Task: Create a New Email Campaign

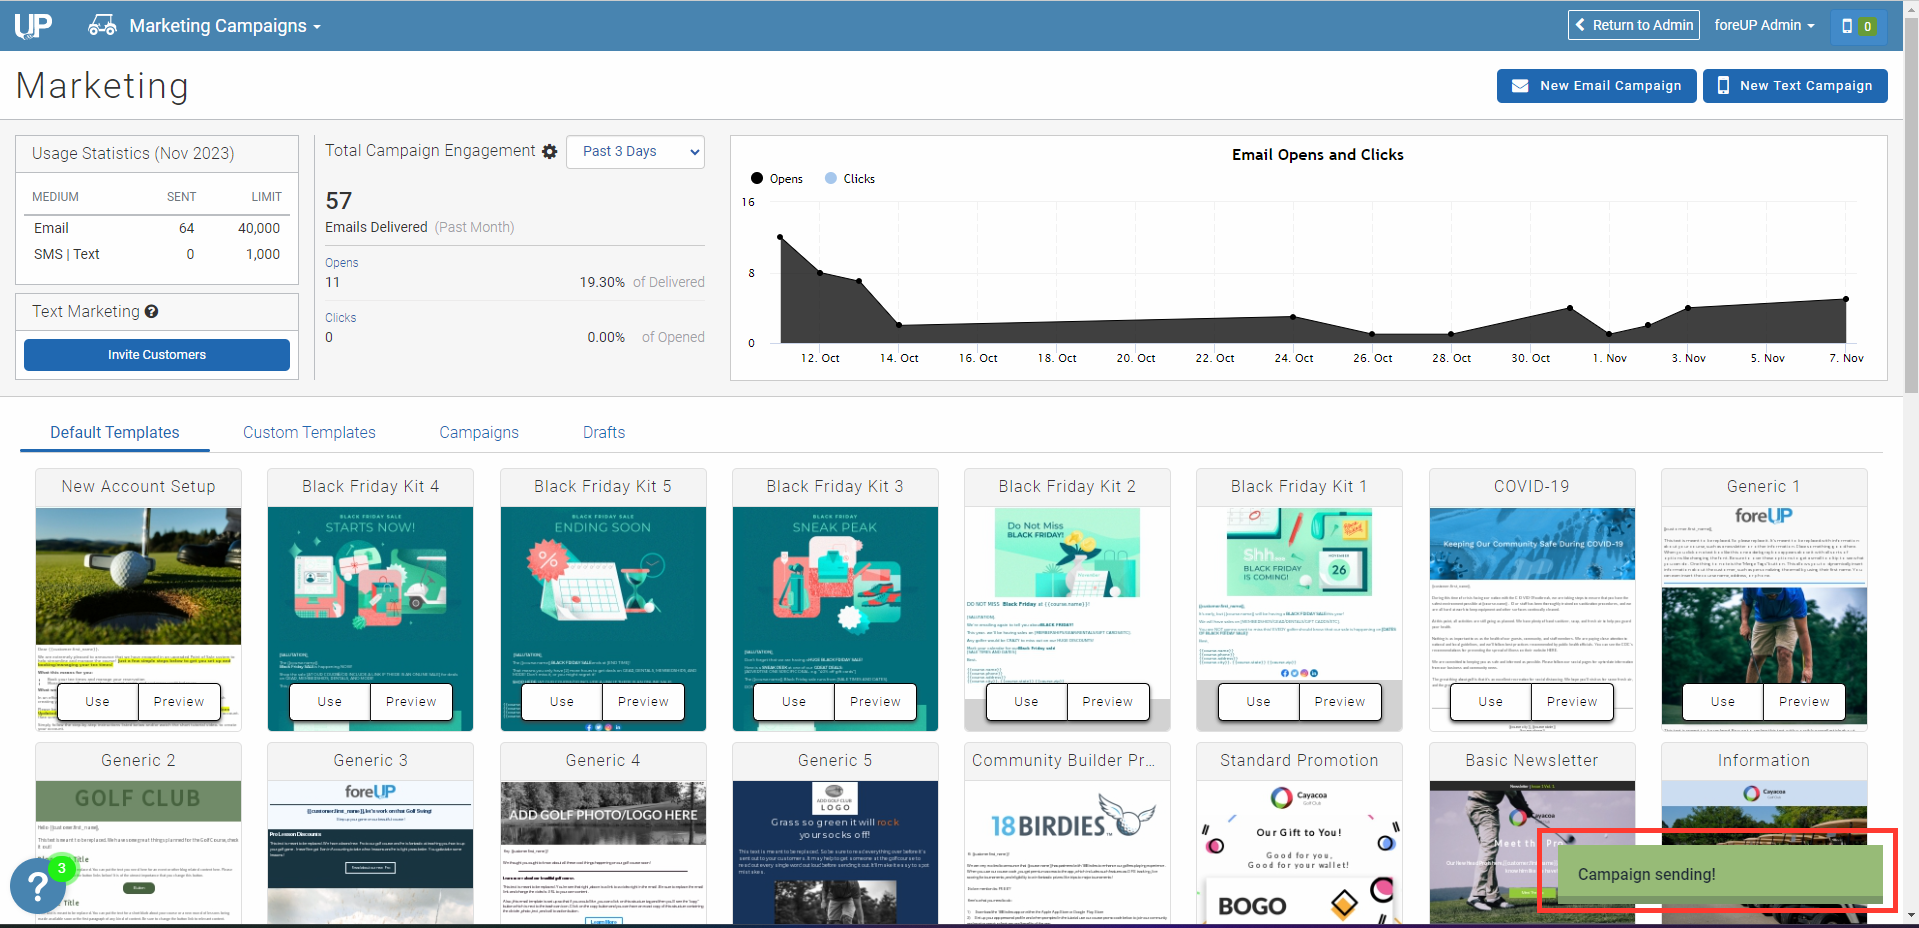Action: [x=1596, y=86]
